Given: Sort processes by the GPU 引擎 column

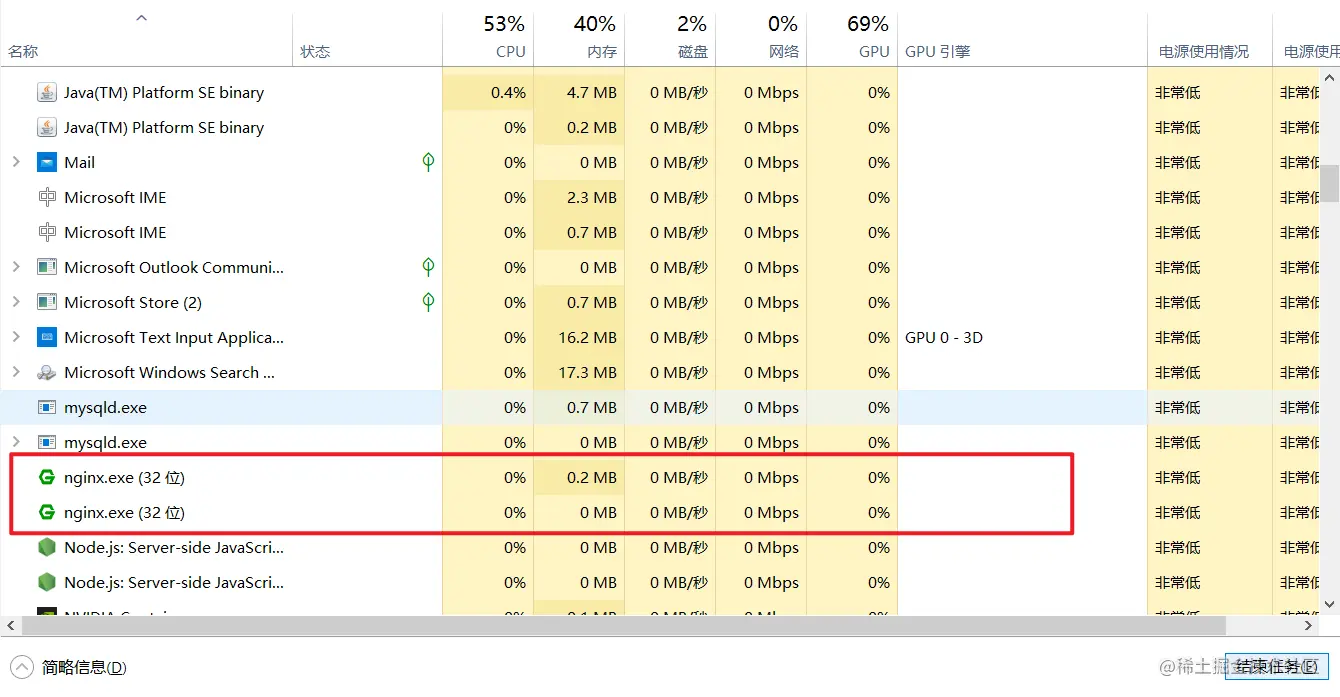Looking at the screenshot, I should coord(938,52).
